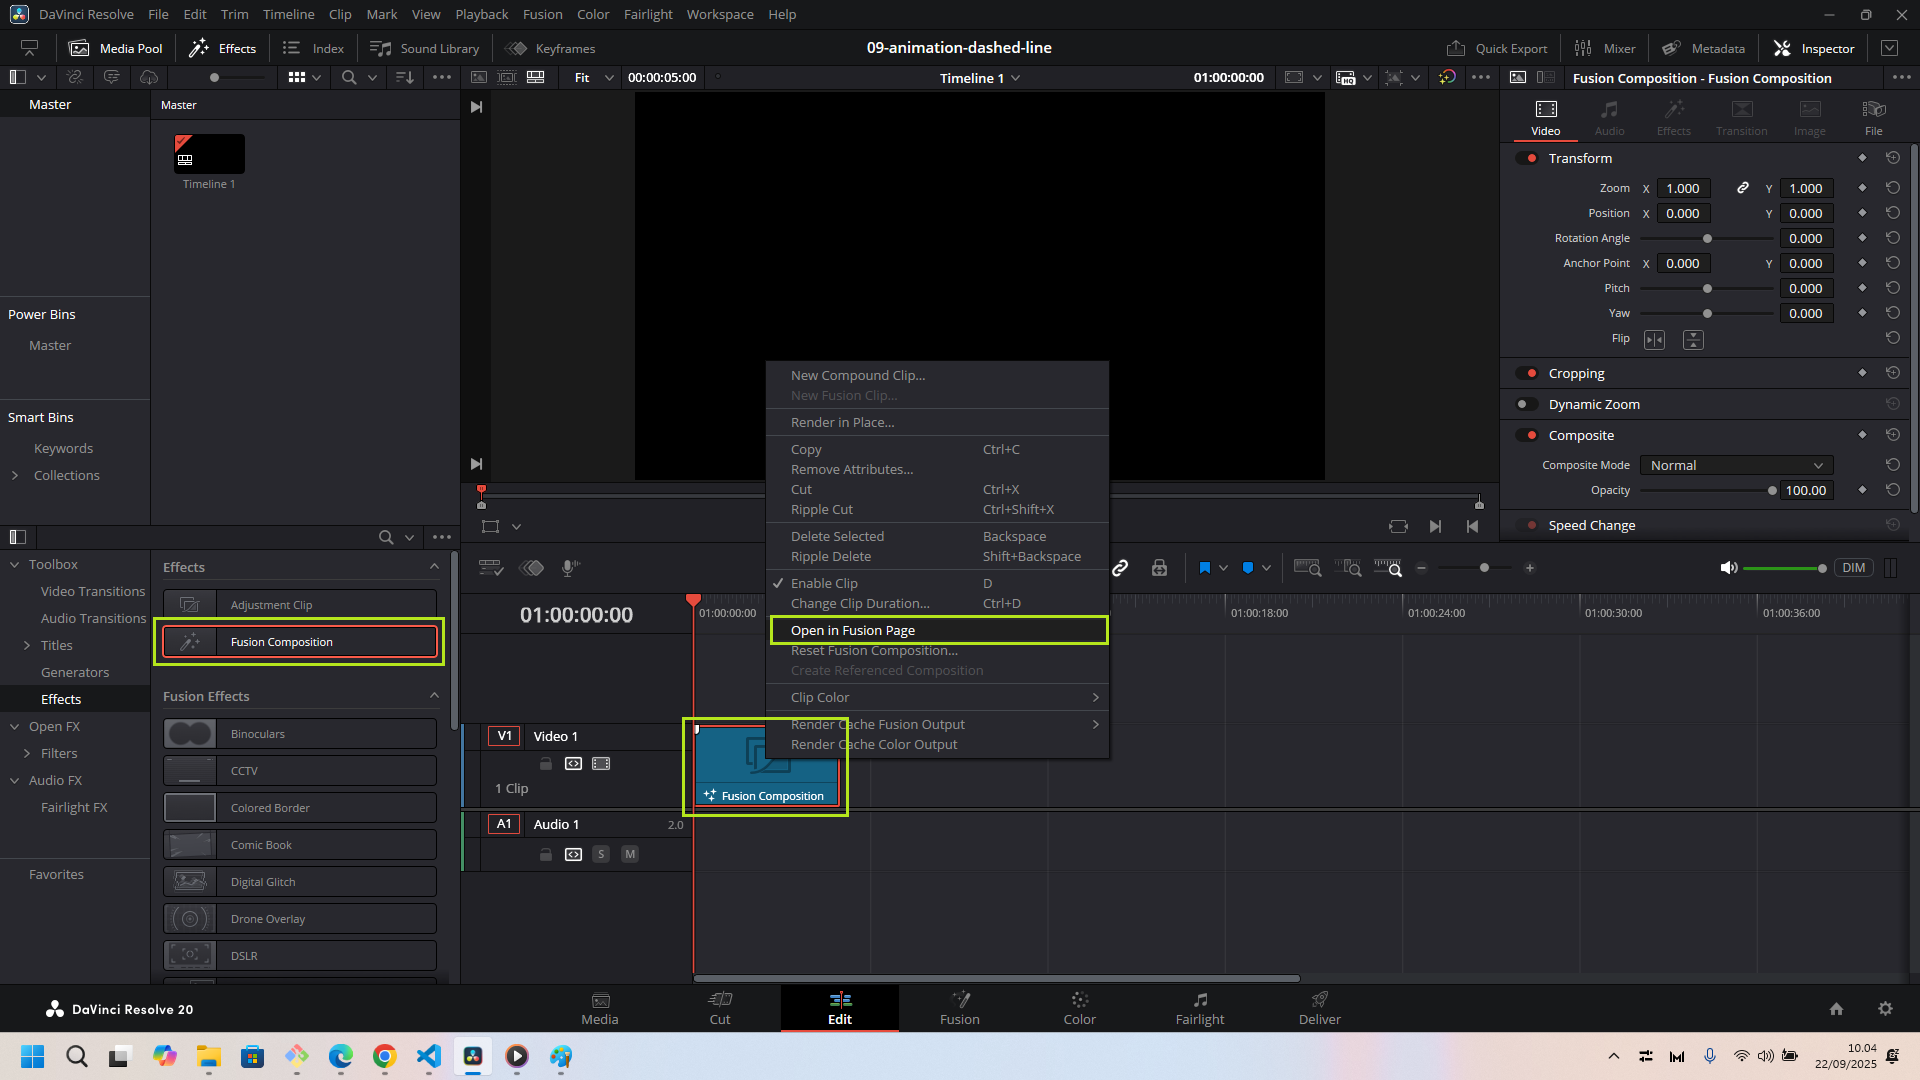Adjust the Opacity slider handle

1772,490
